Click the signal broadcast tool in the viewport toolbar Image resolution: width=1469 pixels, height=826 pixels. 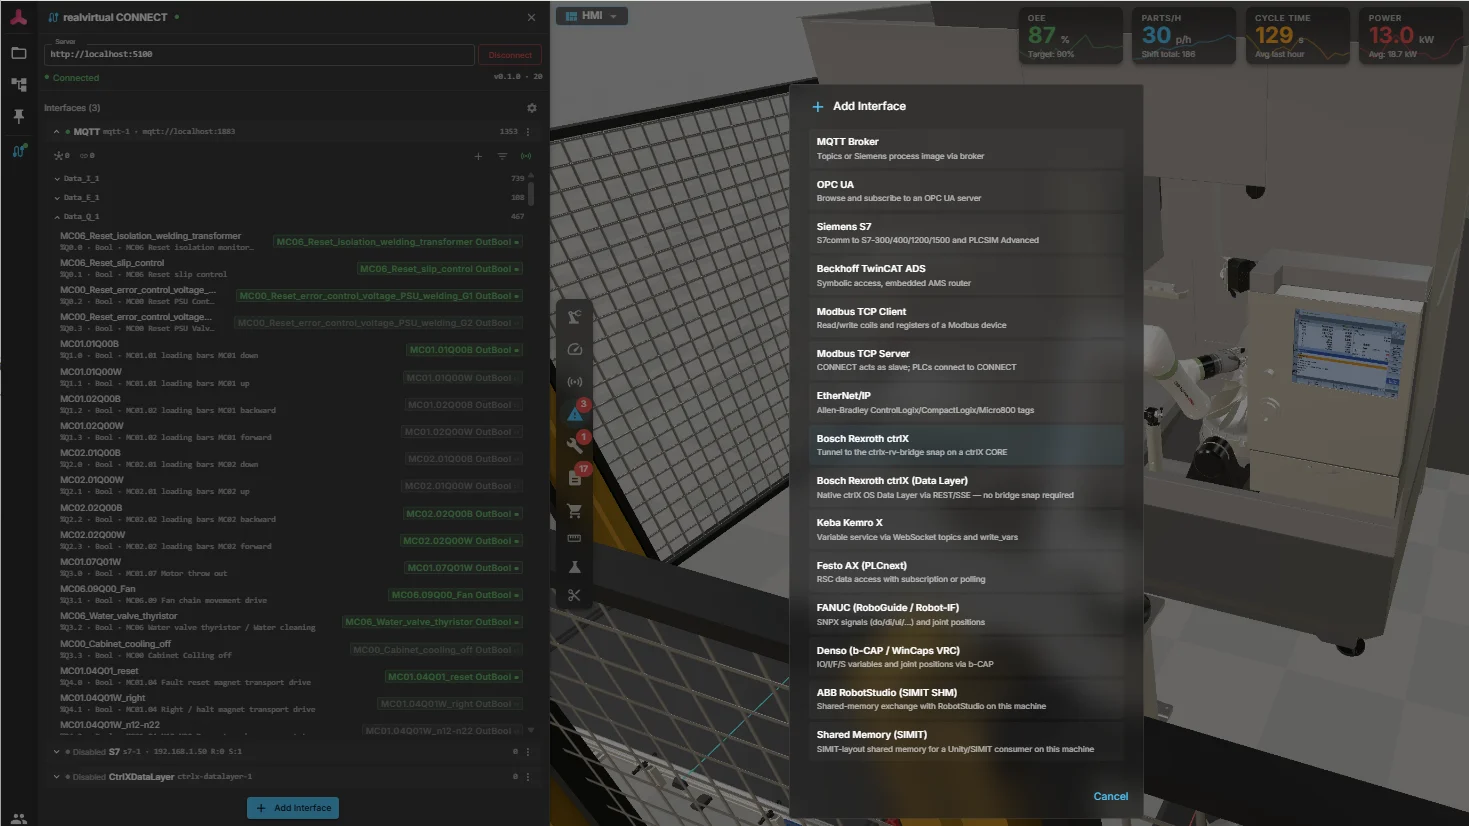coord(574,382)
